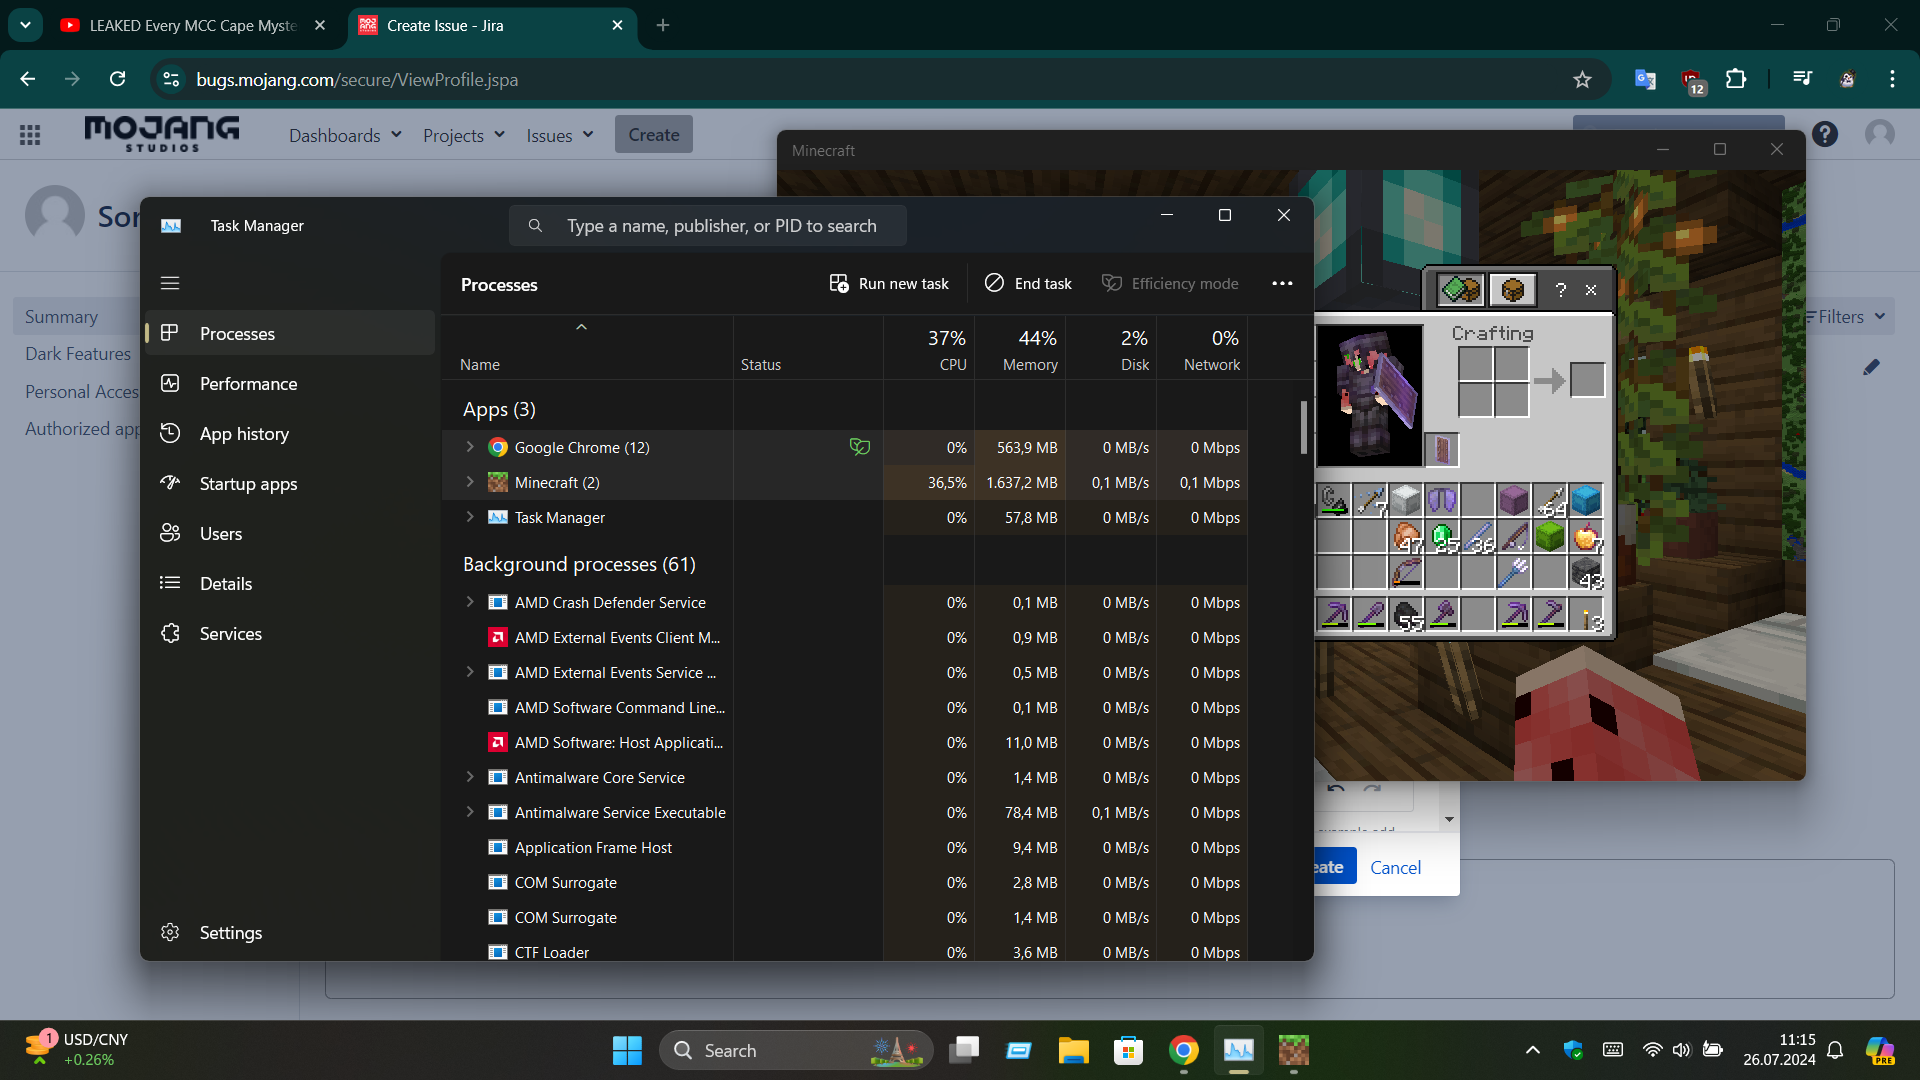
Task: Toggle the chest tab in Minecraft inventory
Action: click(x=1512, y=290)
